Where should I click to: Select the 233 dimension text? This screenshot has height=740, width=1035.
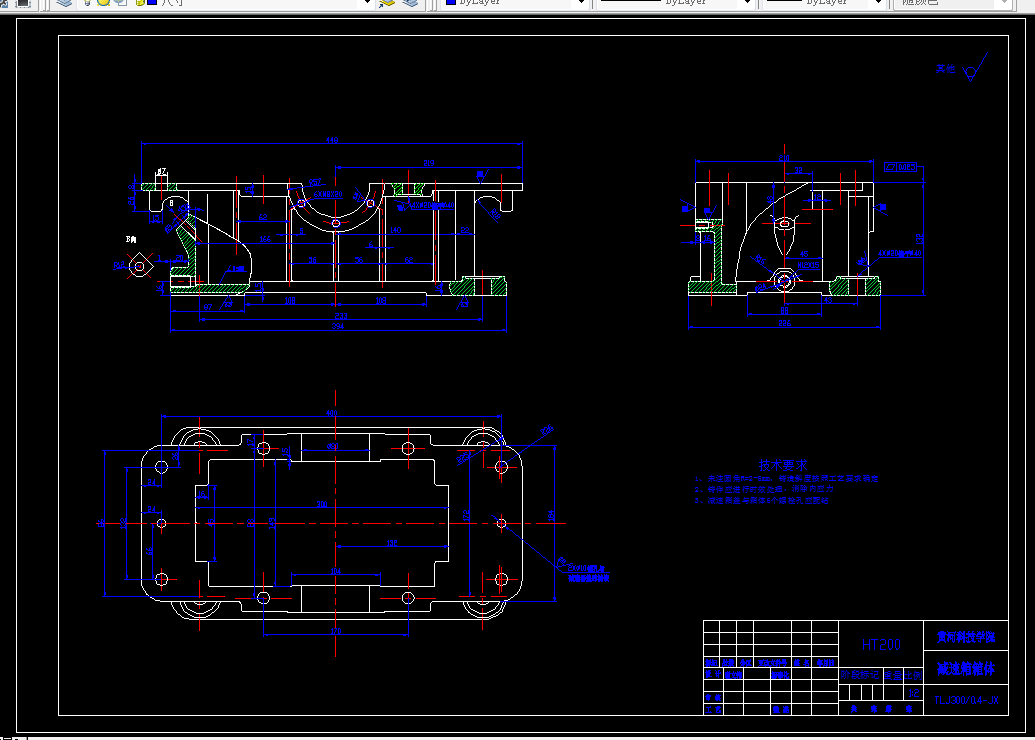coord(341,316)
